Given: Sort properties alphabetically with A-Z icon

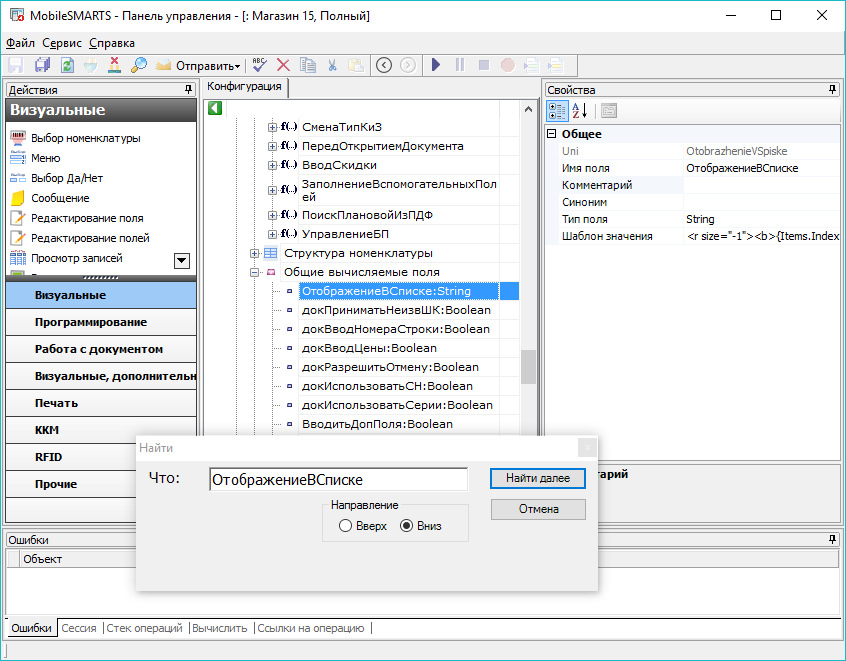Looking at the screenshot, I should [579, 111].
